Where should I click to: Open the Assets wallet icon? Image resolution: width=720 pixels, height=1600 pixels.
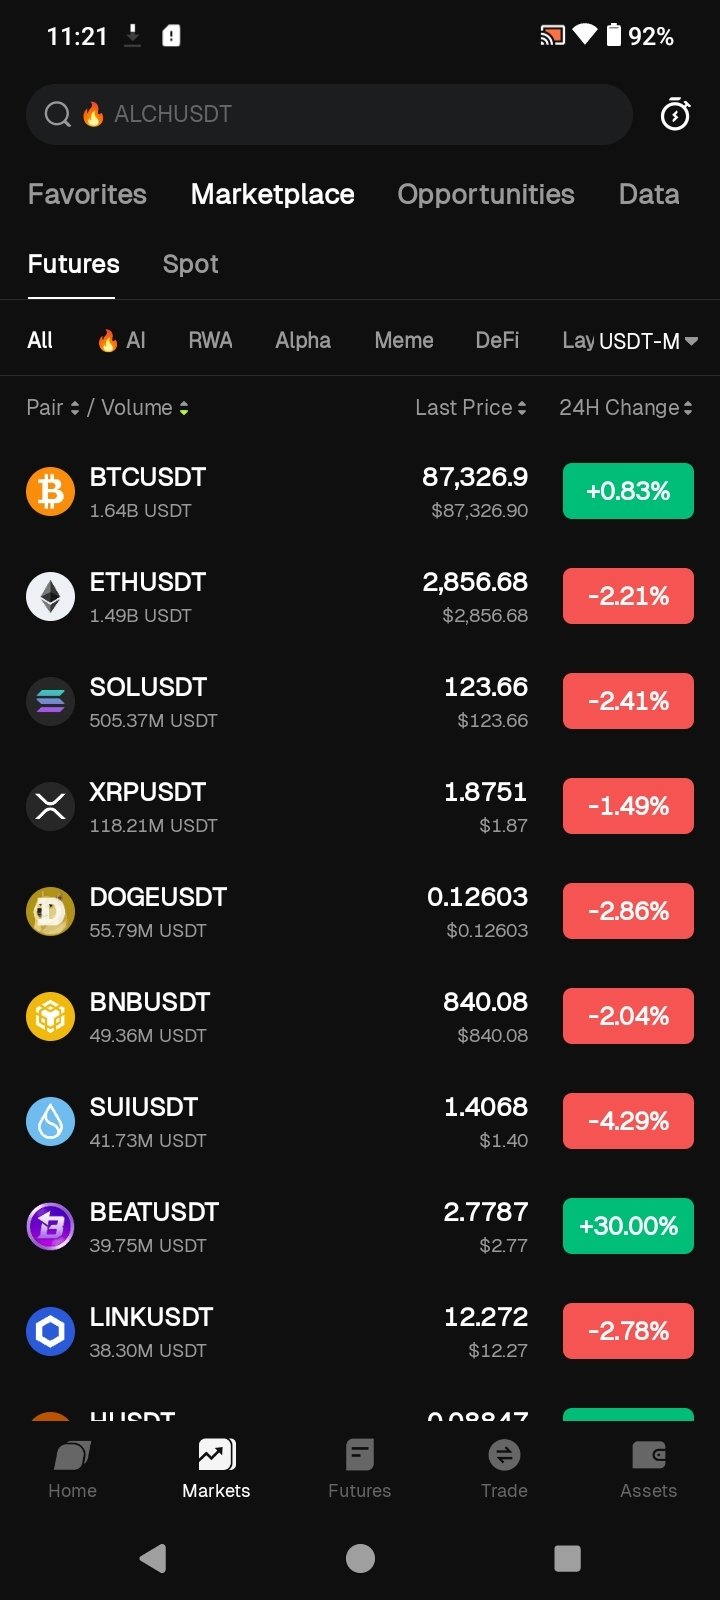648,1456
